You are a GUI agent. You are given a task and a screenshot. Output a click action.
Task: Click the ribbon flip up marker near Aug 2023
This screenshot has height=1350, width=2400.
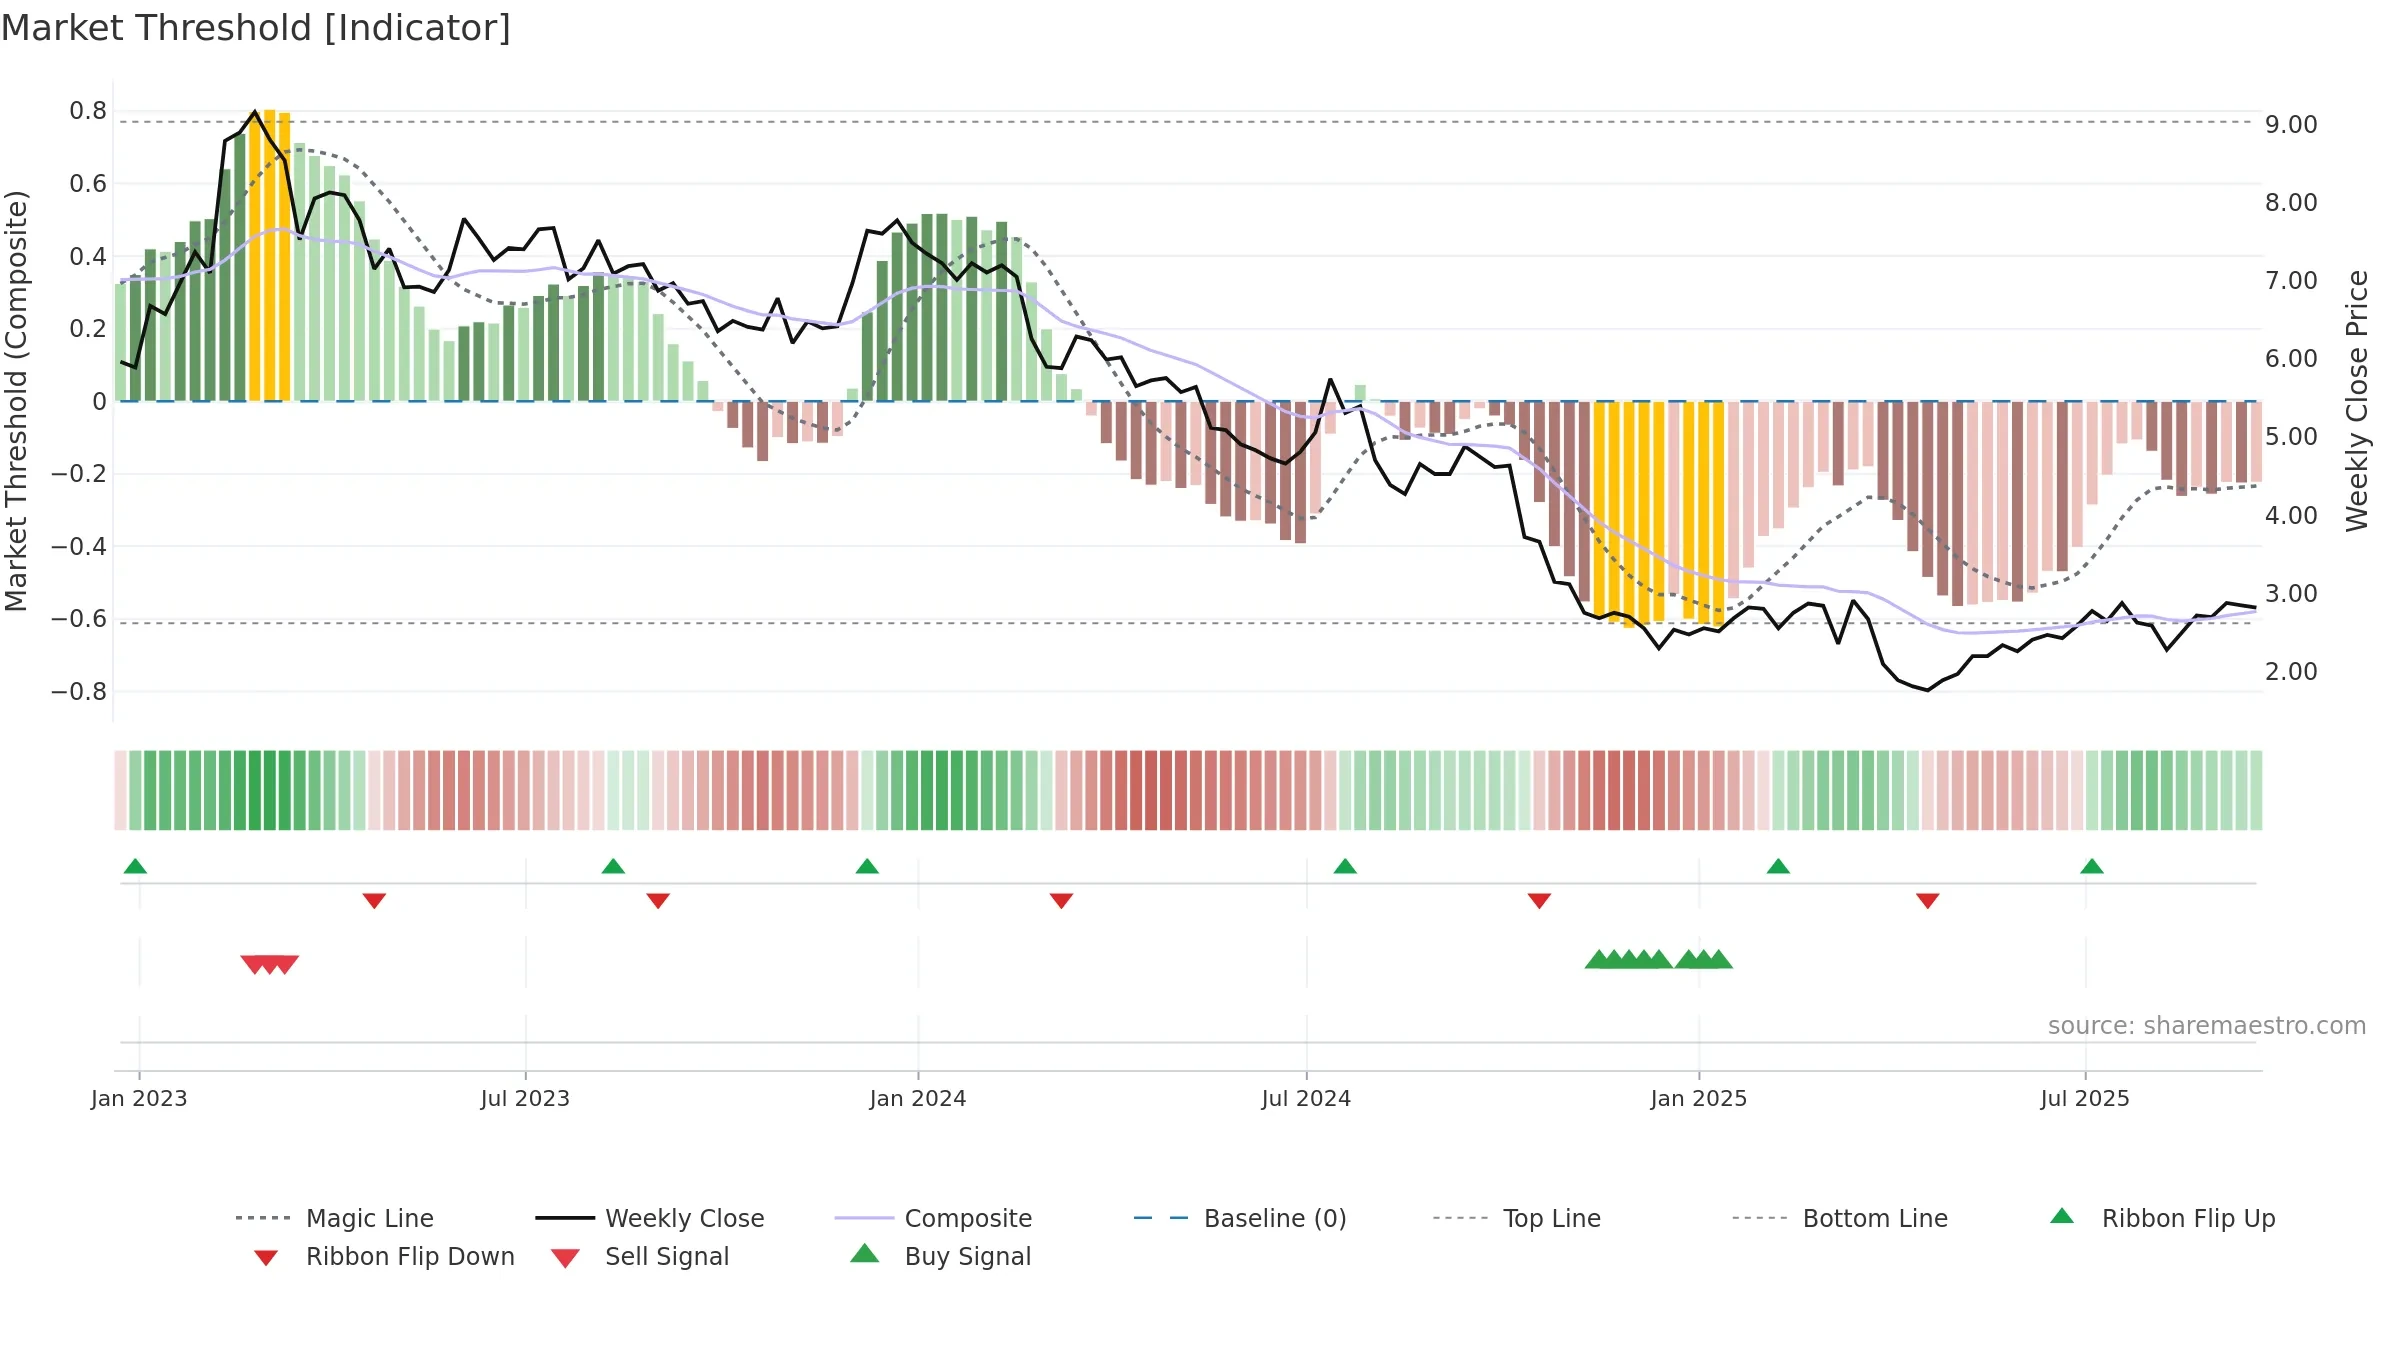(613, 866)
